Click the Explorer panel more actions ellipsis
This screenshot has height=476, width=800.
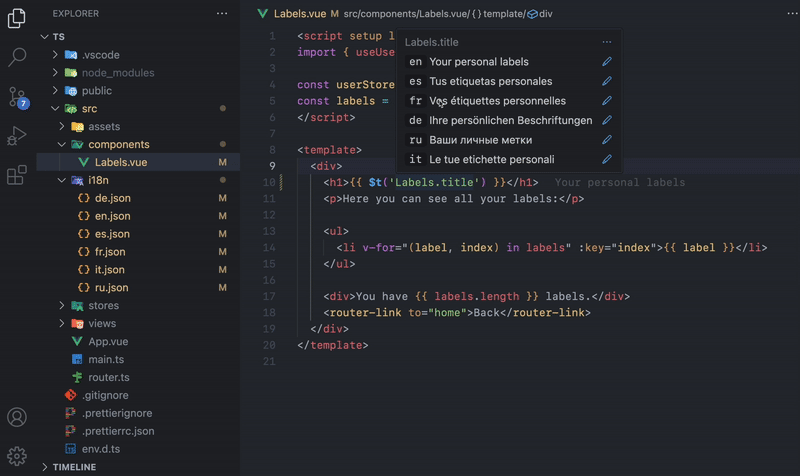point(222,14)
